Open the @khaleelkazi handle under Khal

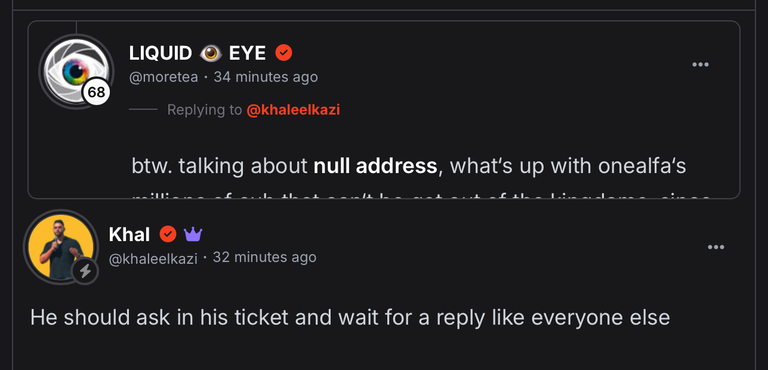(153, 259)
